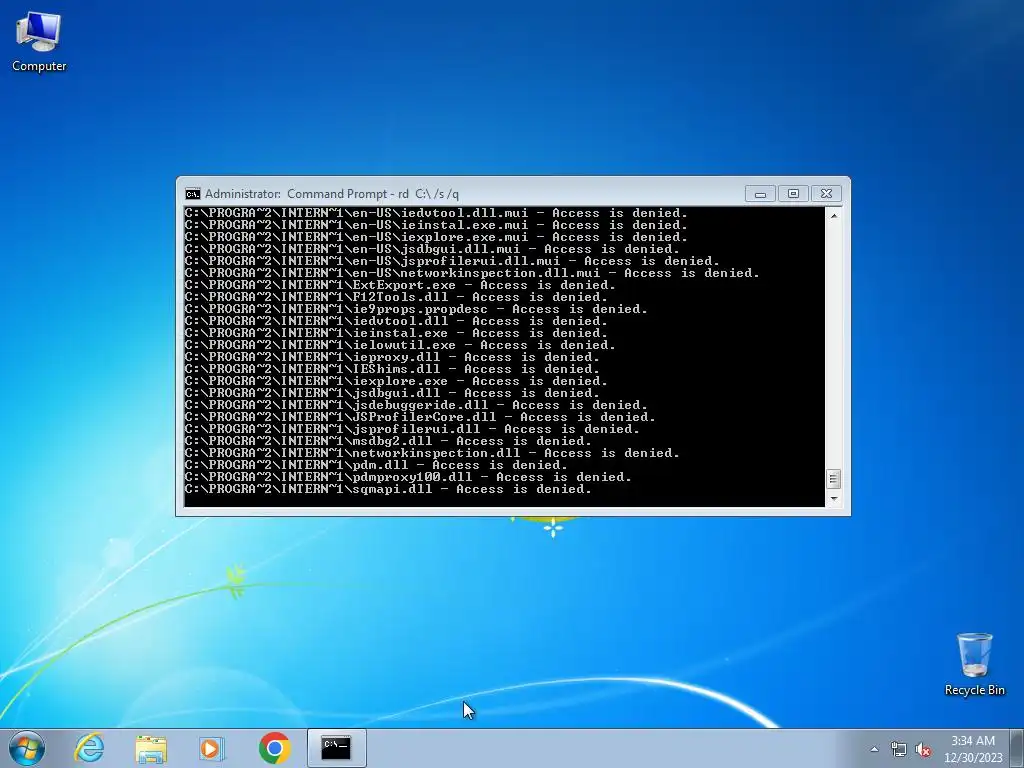
Task: Click the JSProfilerCore.dll output line
Action: coord(420,417)
